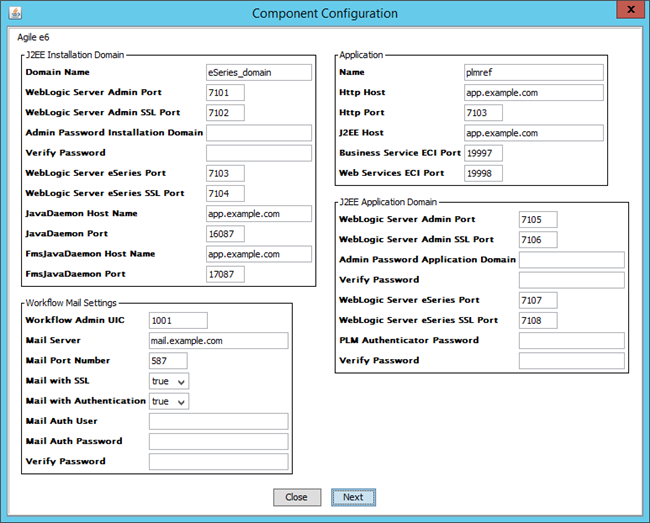Click the J2EE Installation Domain group title
The height and width of the screenshot is (523, 650).
[x=75, y=55]
